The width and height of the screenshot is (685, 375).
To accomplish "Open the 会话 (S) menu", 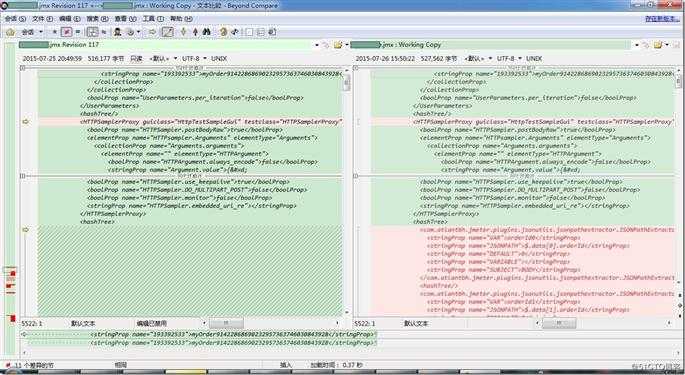I will [x=15, y=19].
